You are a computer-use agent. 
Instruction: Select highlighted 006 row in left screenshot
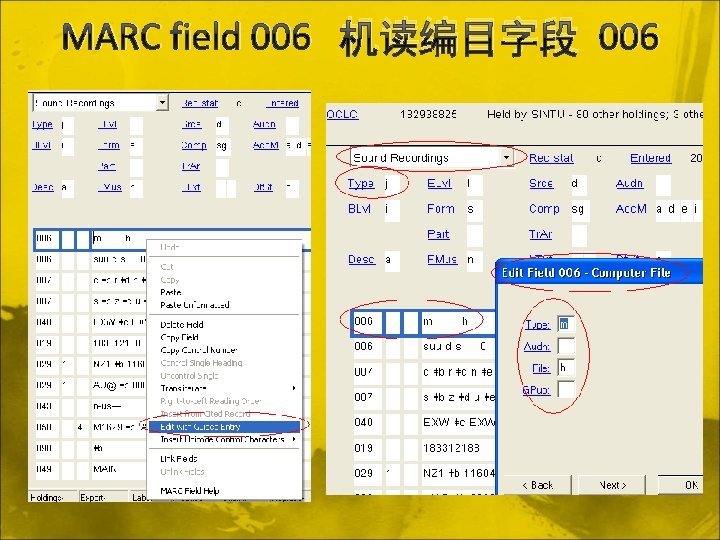173,238
